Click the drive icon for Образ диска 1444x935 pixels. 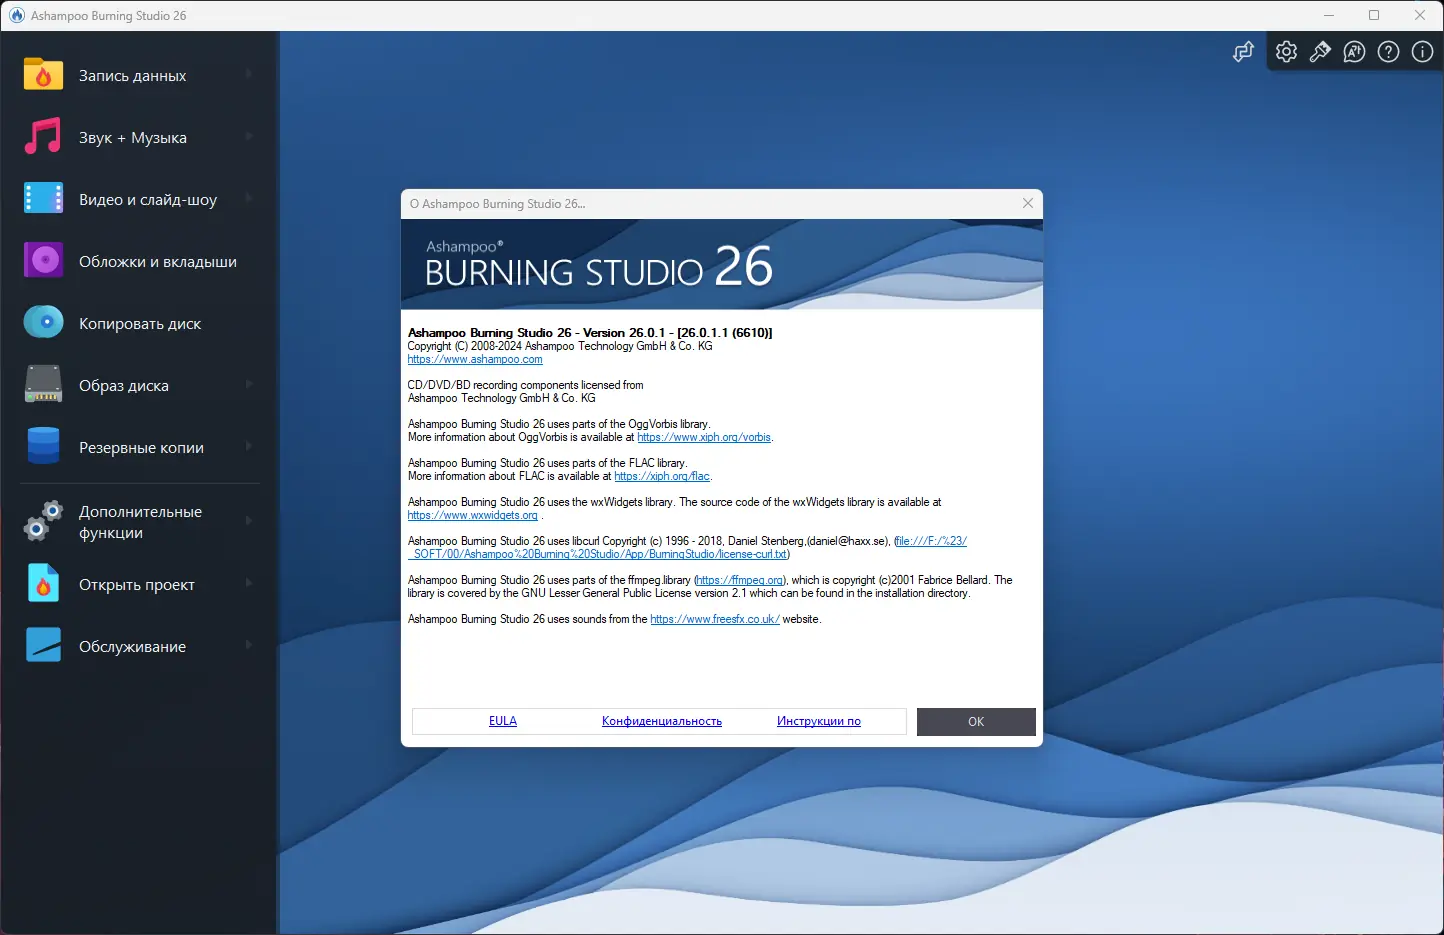click(43, 384)
